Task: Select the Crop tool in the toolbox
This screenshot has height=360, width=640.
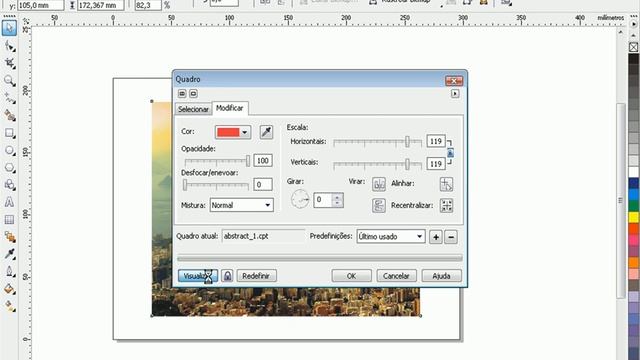Action: coord(9,63)
